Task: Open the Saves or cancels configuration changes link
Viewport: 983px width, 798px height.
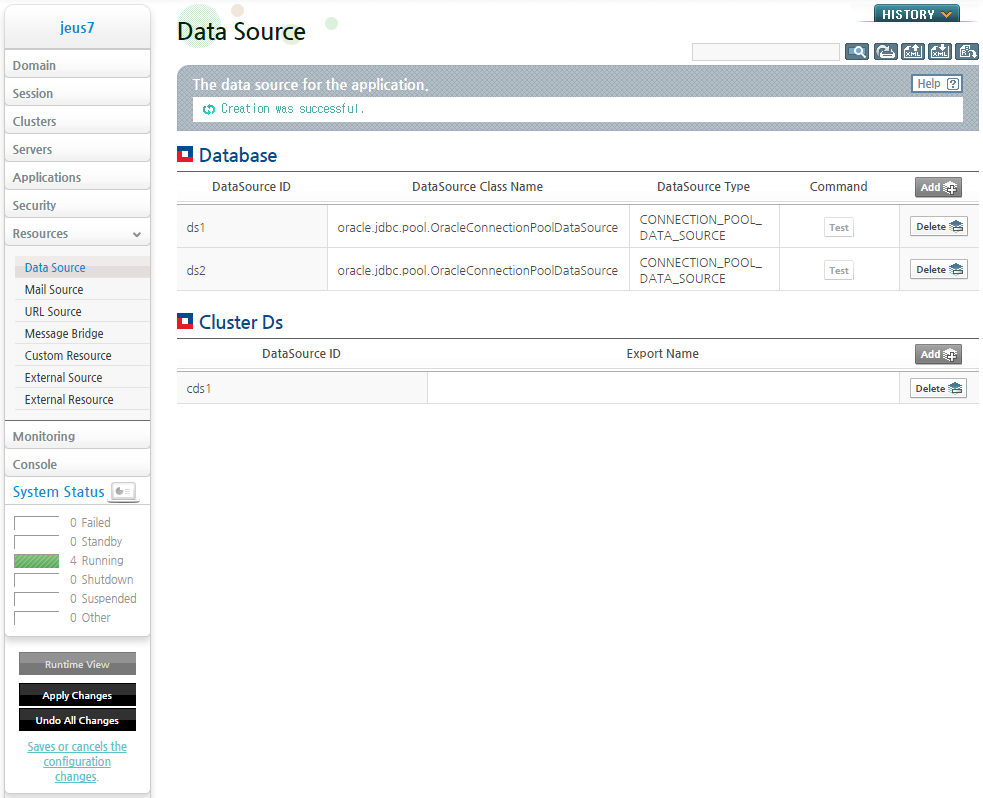Action: point(77,762)
